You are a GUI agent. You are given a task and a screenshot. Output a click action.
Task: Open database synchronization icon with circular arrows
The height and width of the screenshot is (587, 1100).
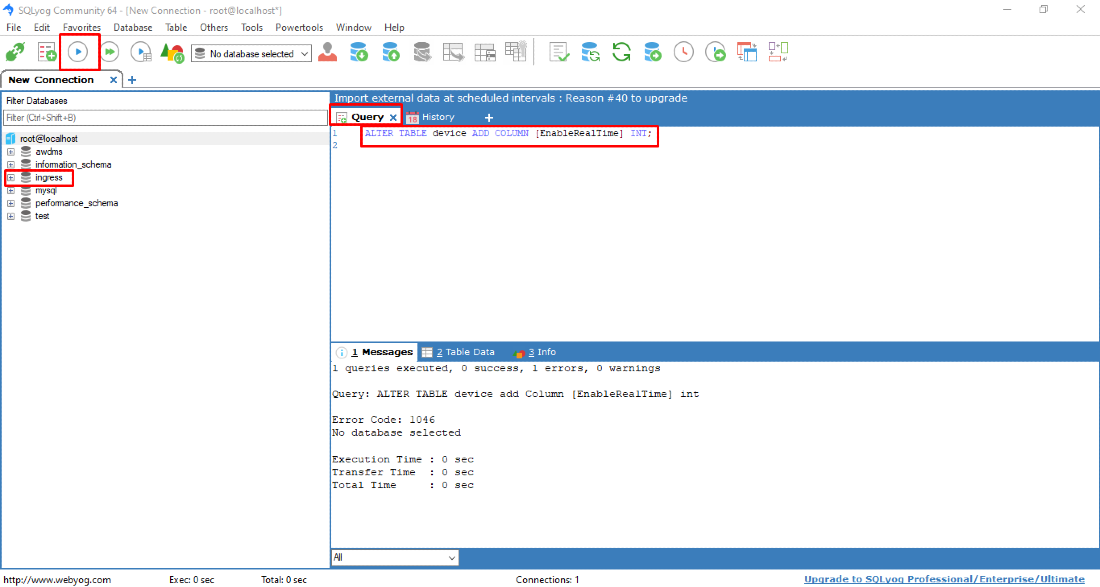(x=590, y=52)
